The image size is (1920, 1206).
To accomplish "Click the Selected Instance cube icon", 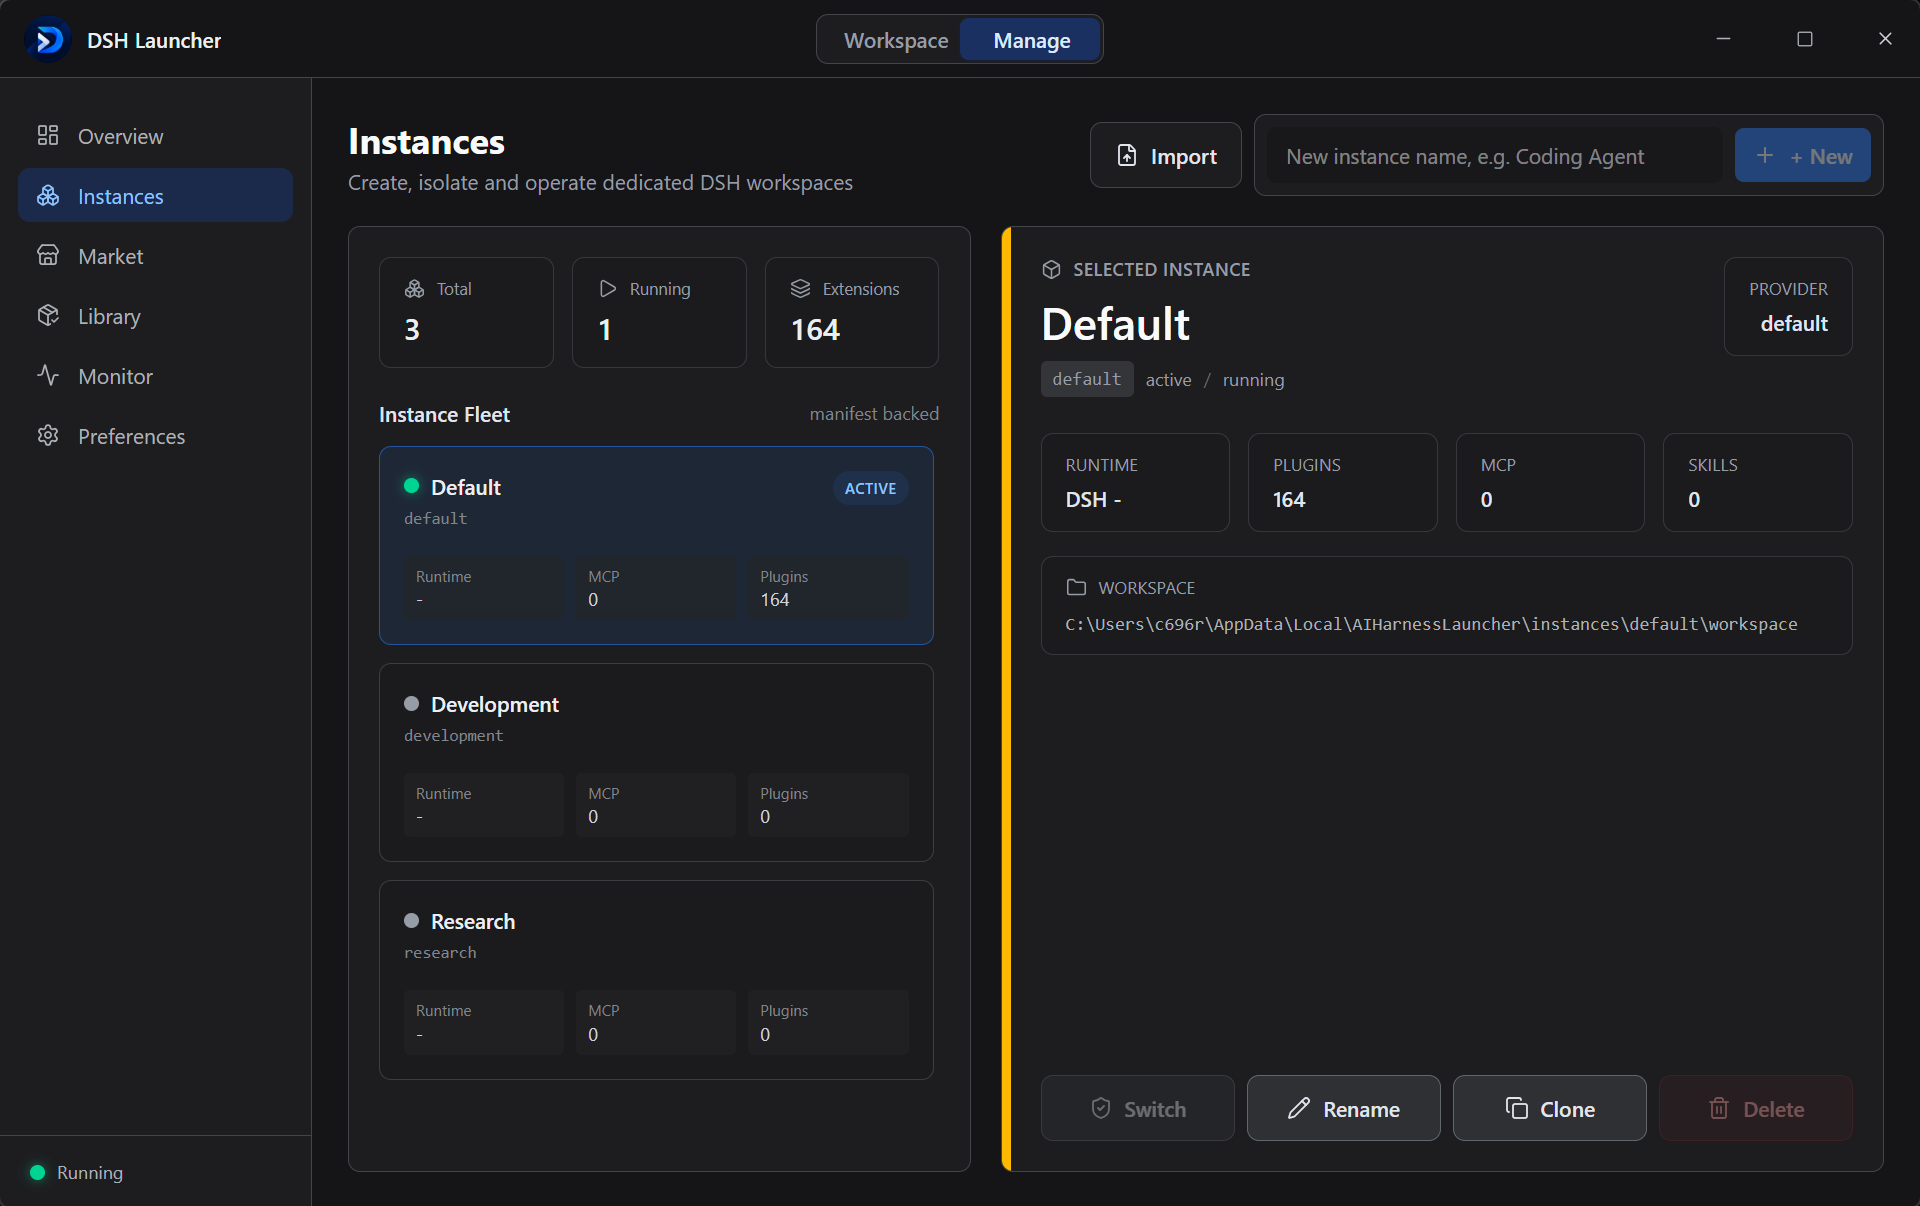I will [1051, 270].
